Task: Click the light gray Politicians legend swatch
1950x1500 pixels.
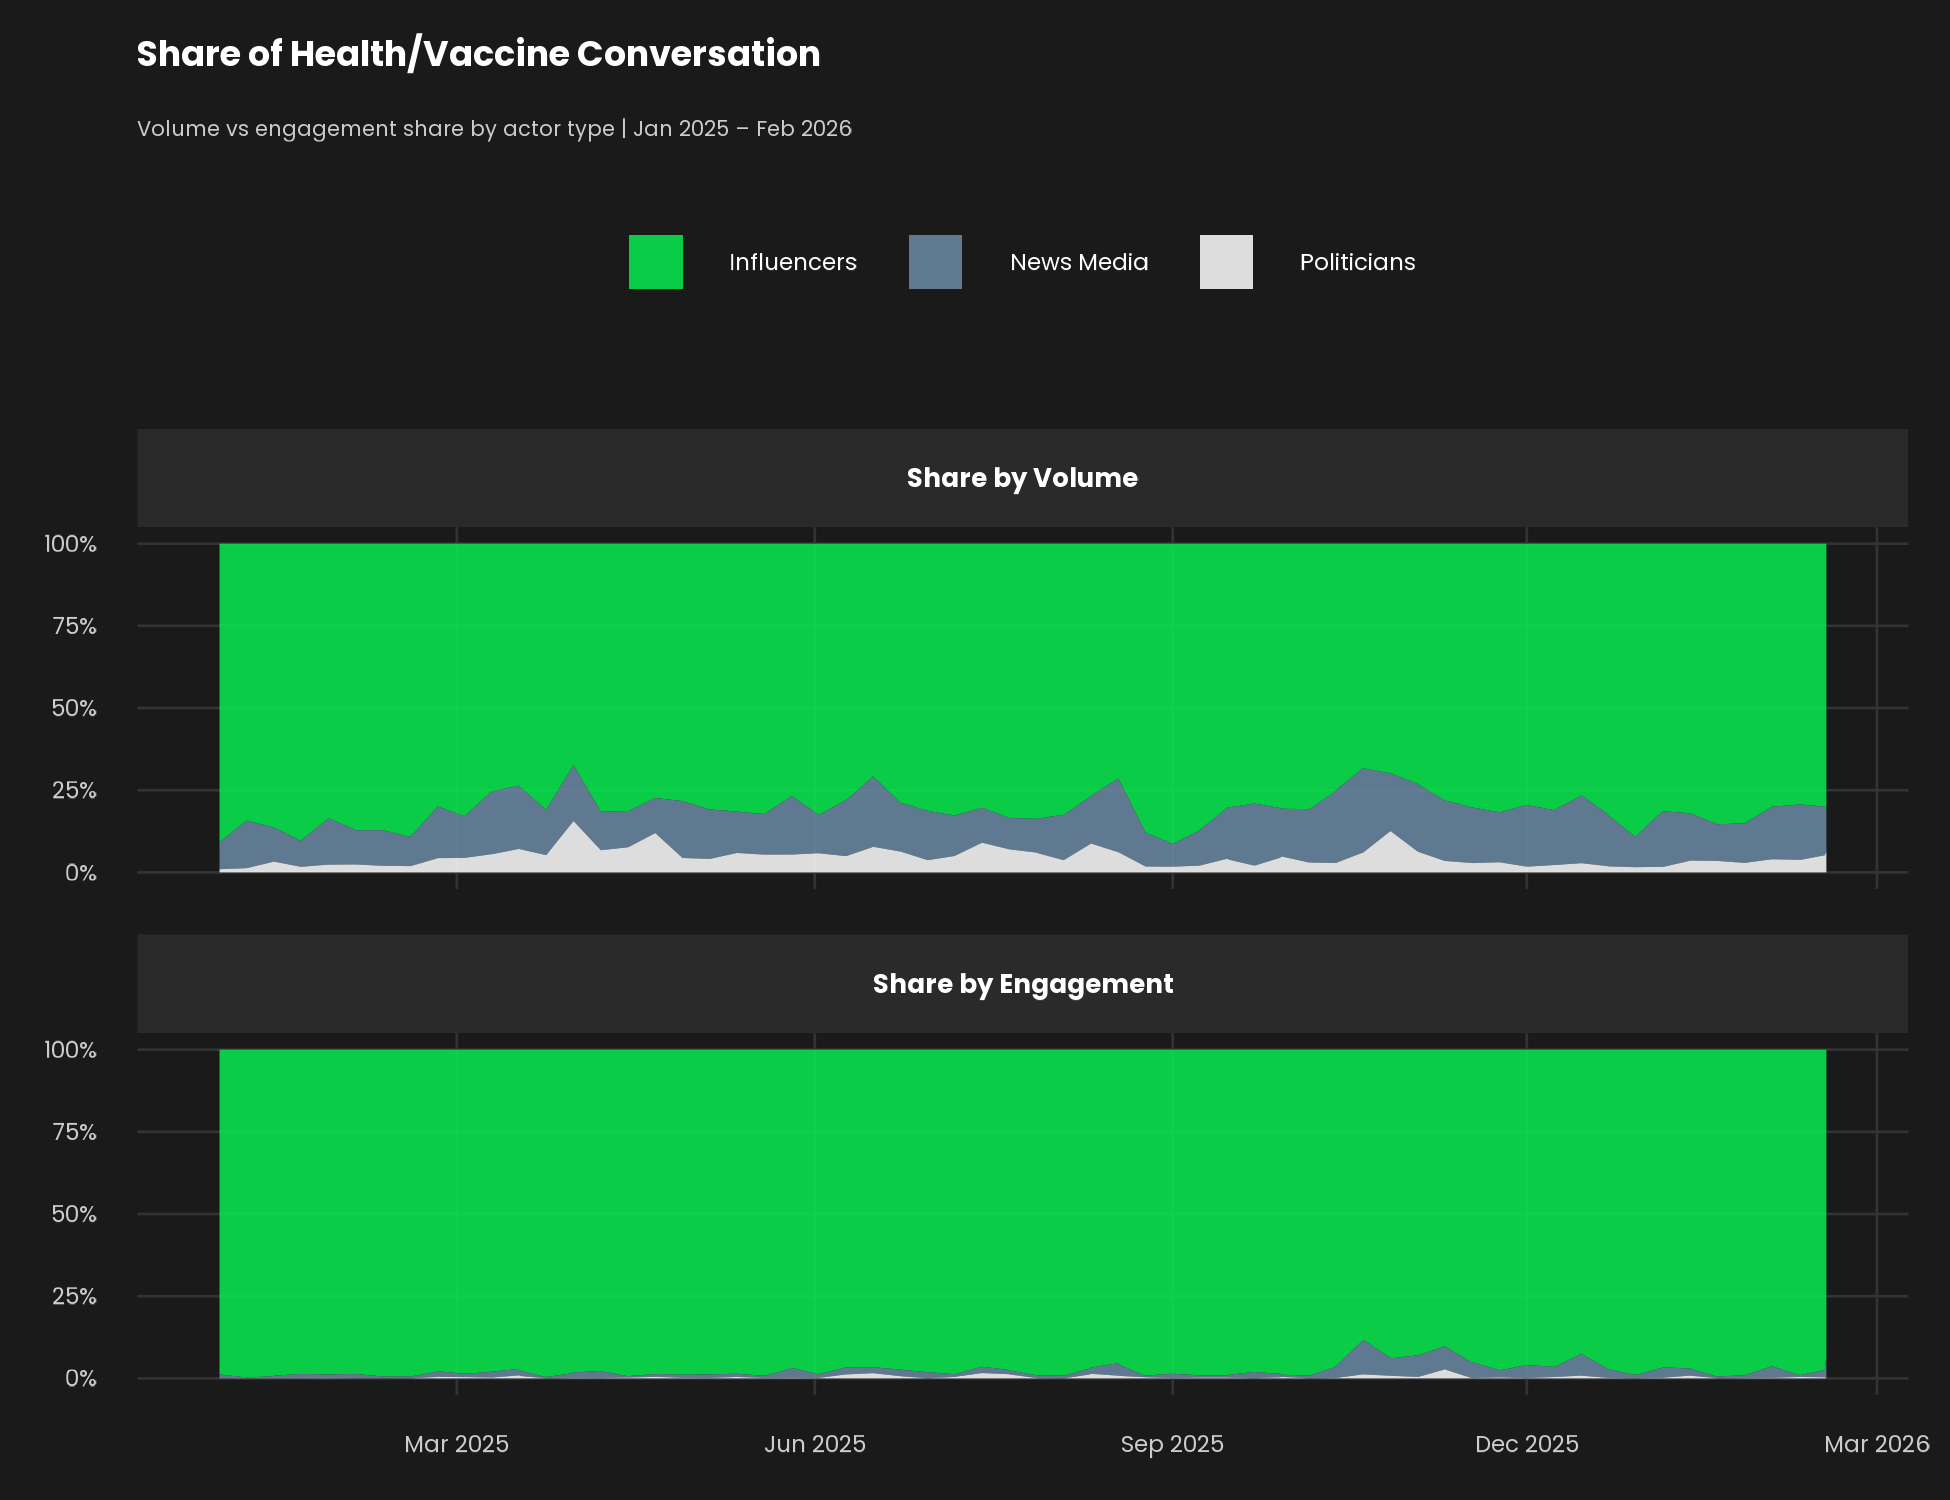Action: [1226, 262]
